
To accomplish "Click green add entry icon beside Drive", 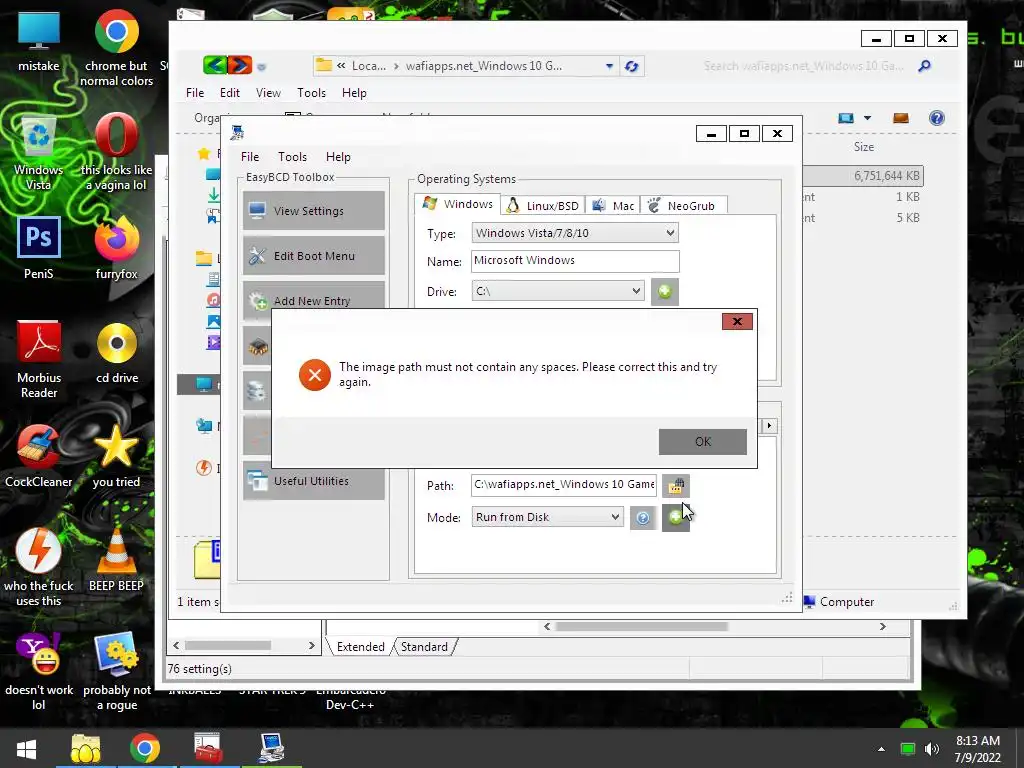I will tap(665, 291).
